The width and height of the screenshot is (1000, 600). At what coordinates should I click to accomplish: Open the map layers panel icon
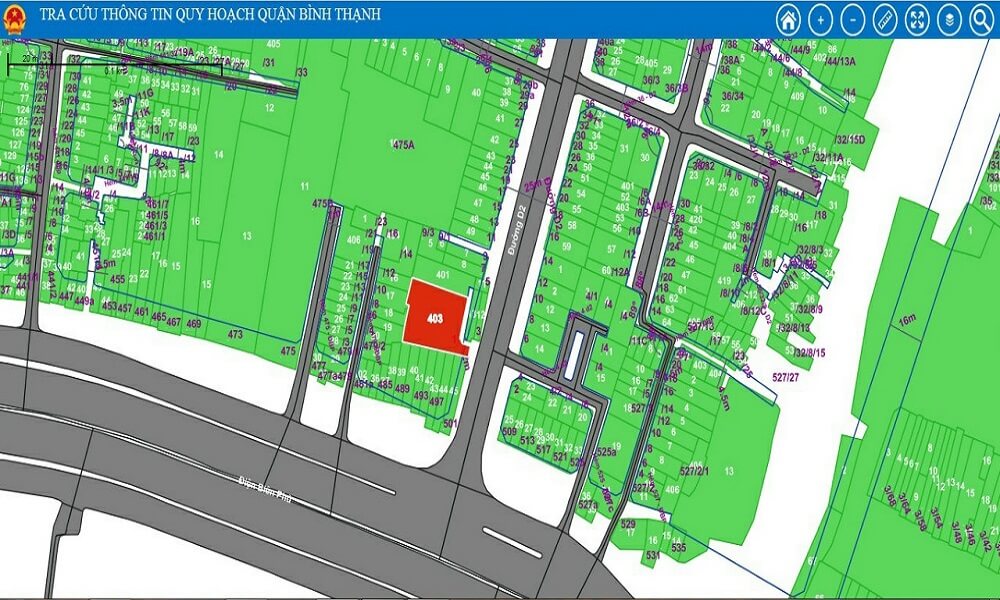pyautogui.click(x=949, y=19)
